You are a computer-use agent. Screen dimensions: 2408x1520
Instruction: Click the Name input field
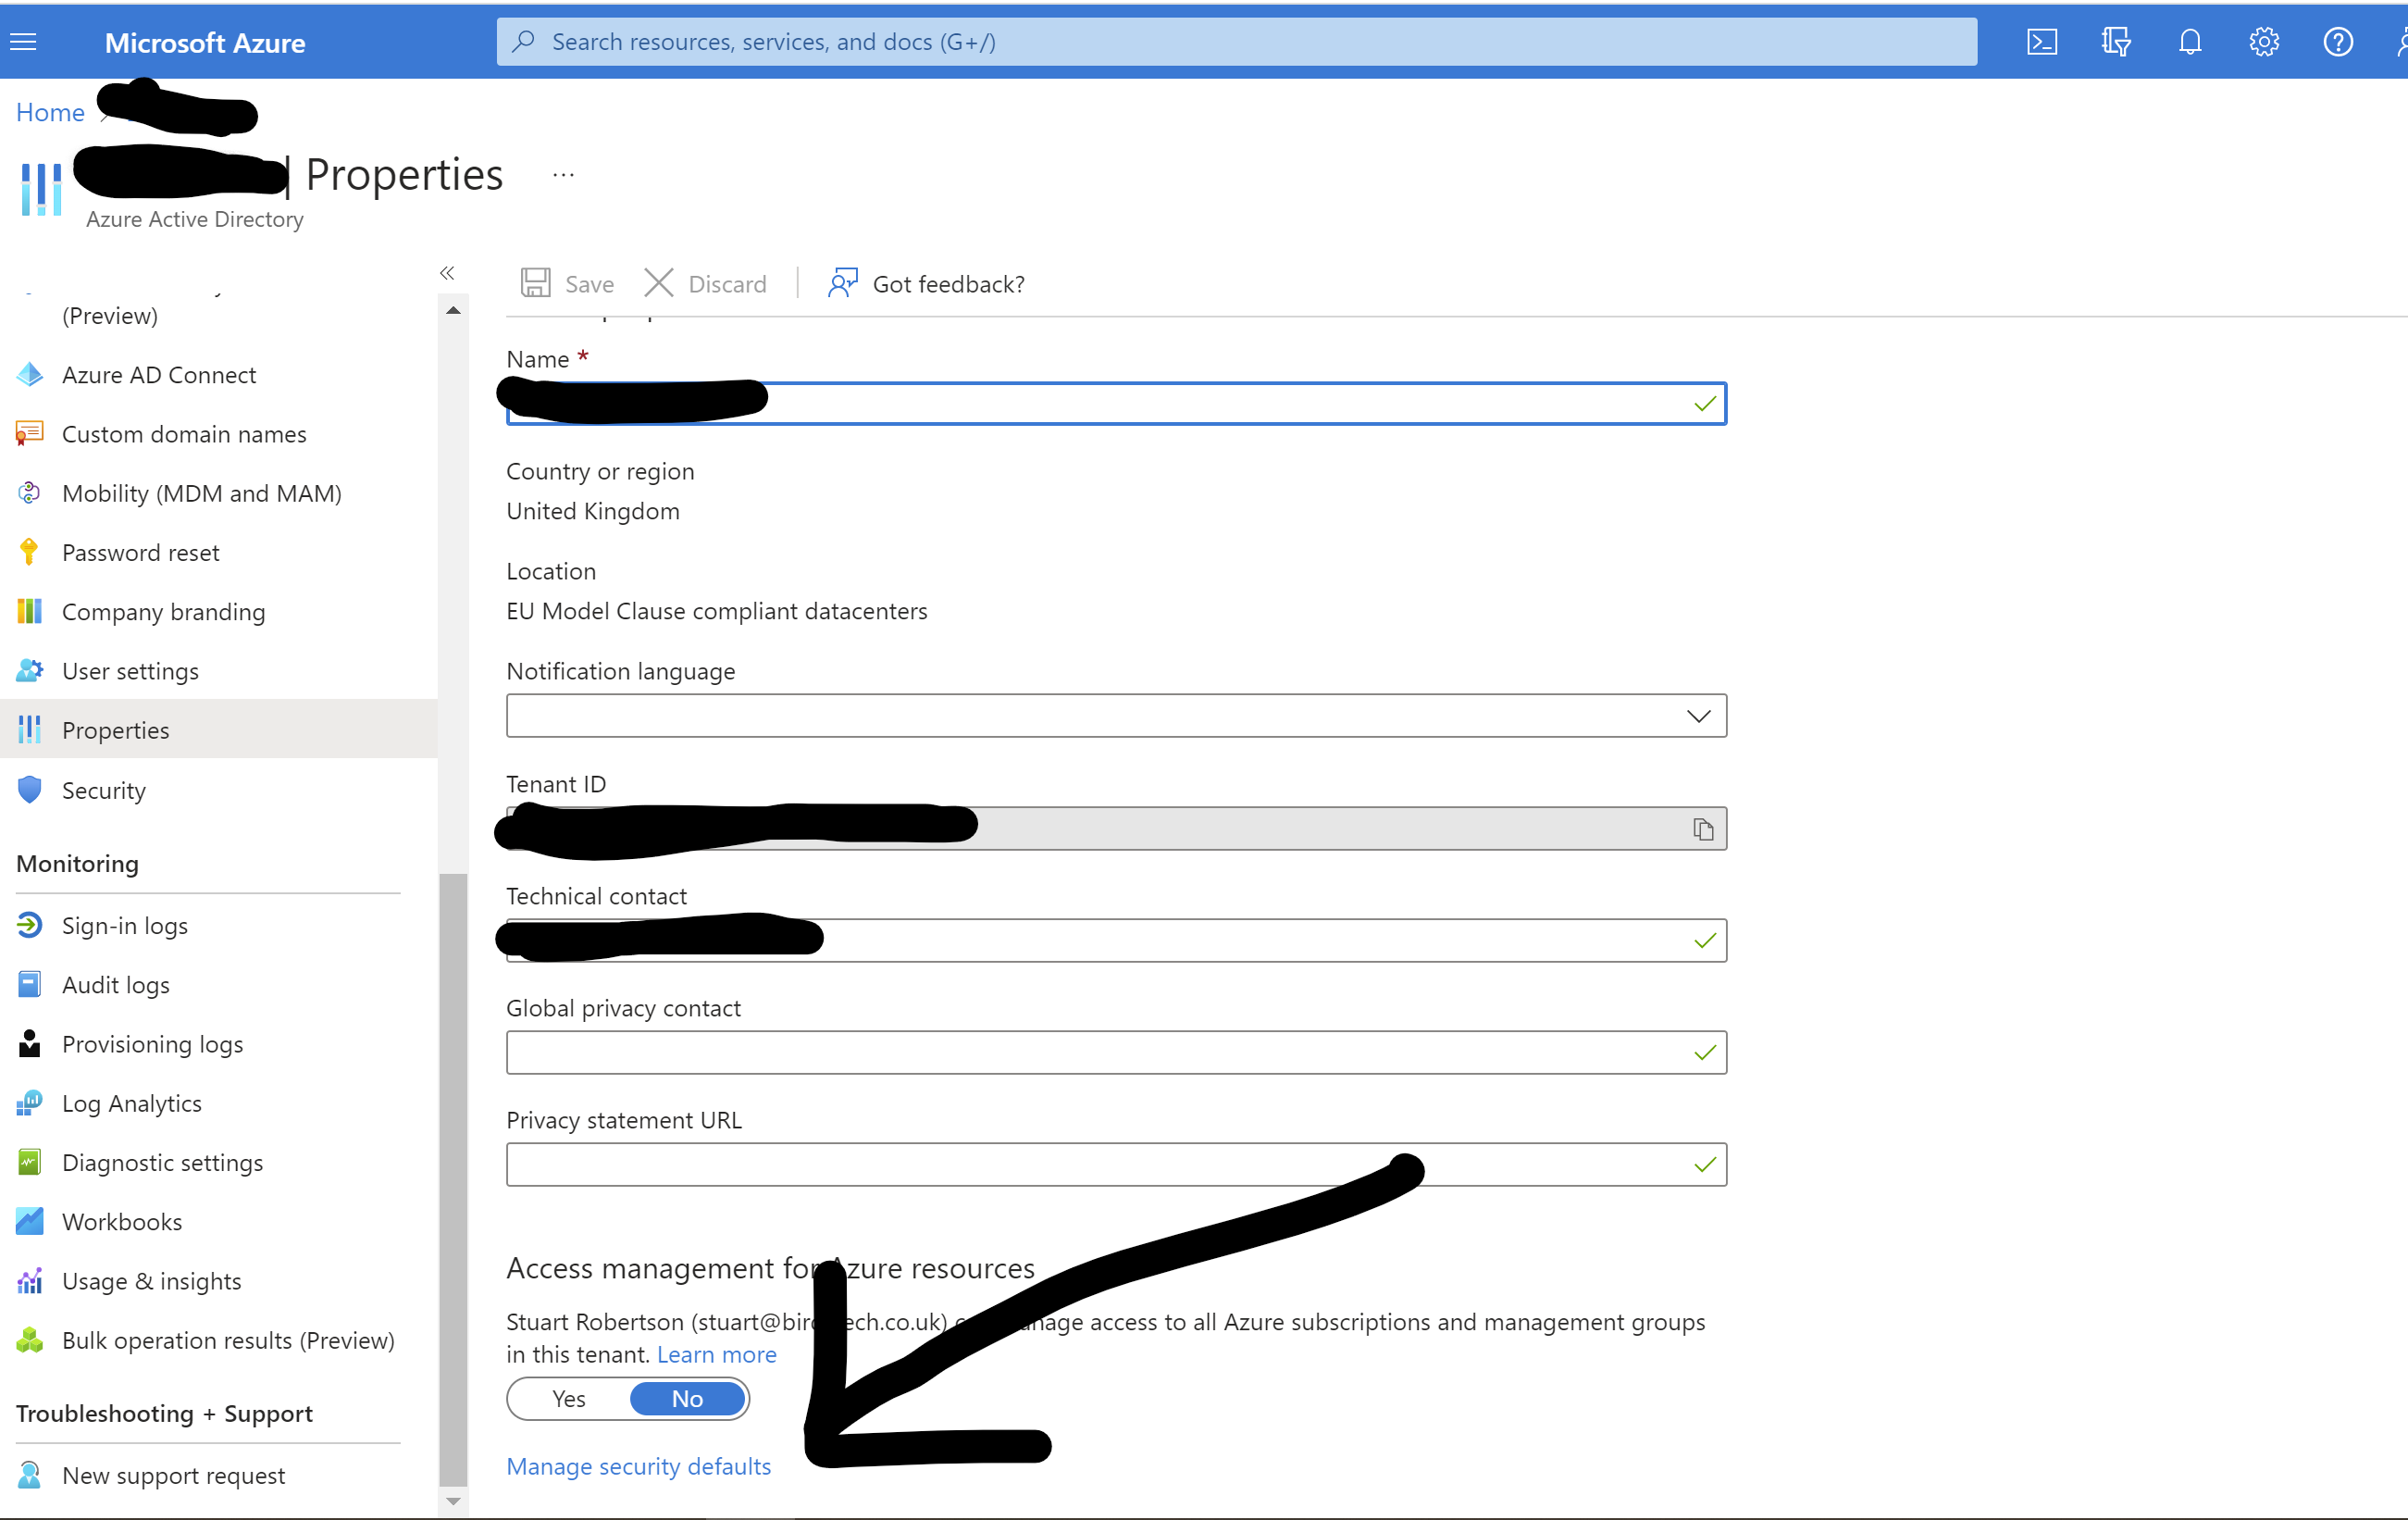(1116, 403)
